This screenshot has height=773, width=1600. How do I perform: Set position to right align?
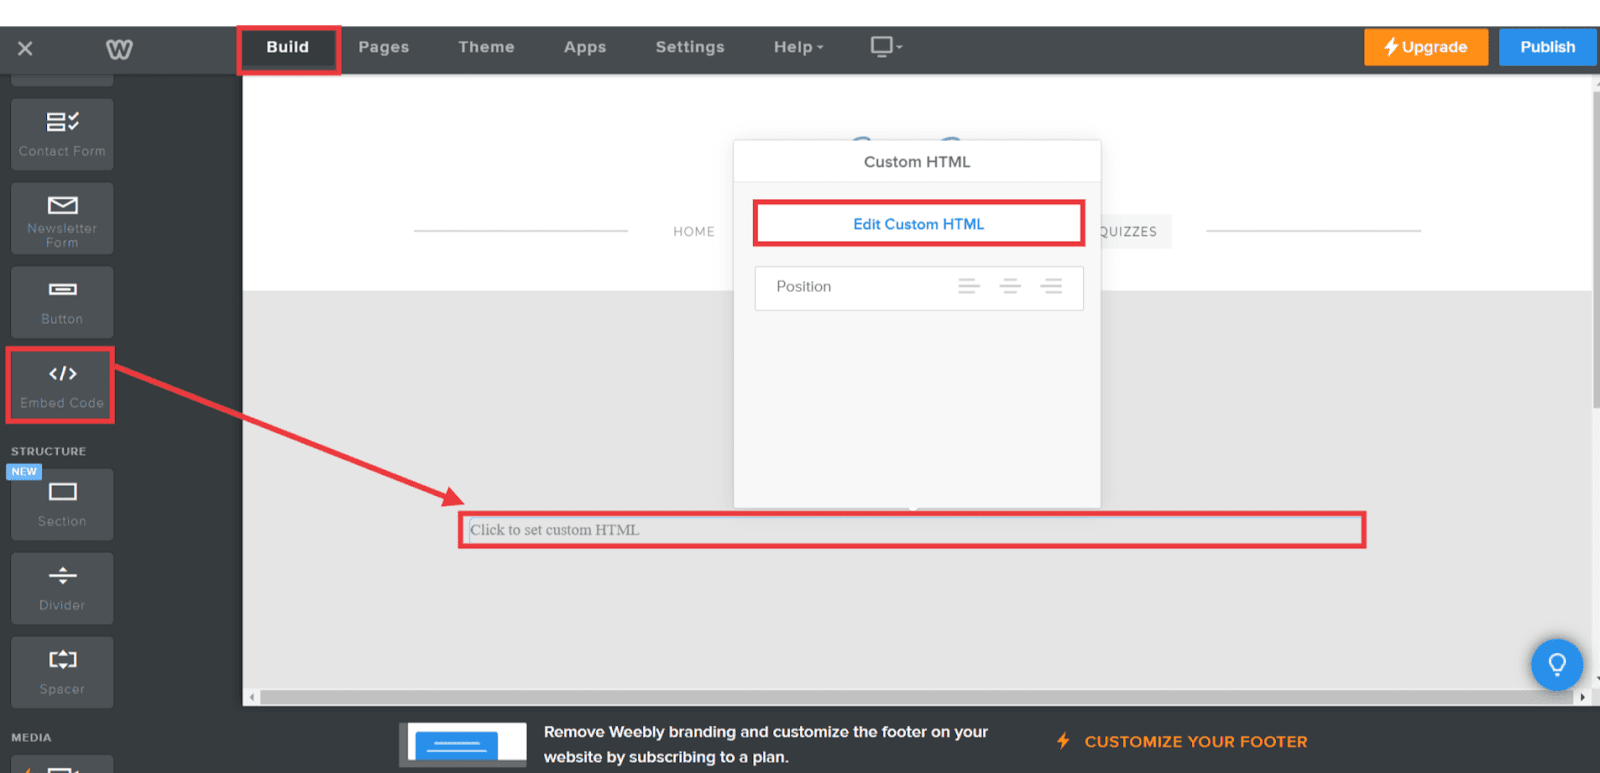pos(1051,287)
